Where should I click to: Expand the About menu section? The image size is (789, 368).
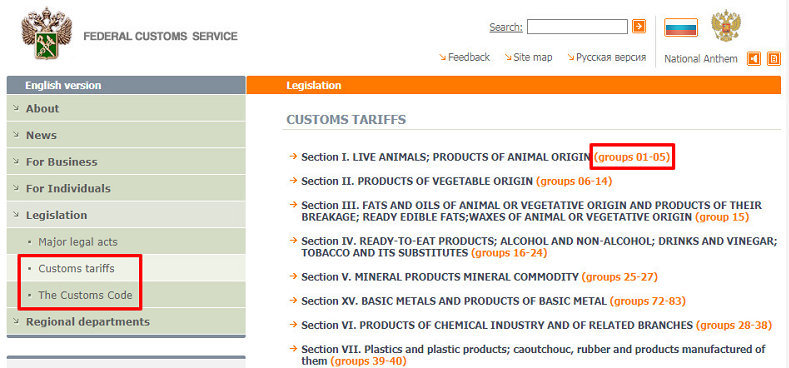click(x=126, y=108)
